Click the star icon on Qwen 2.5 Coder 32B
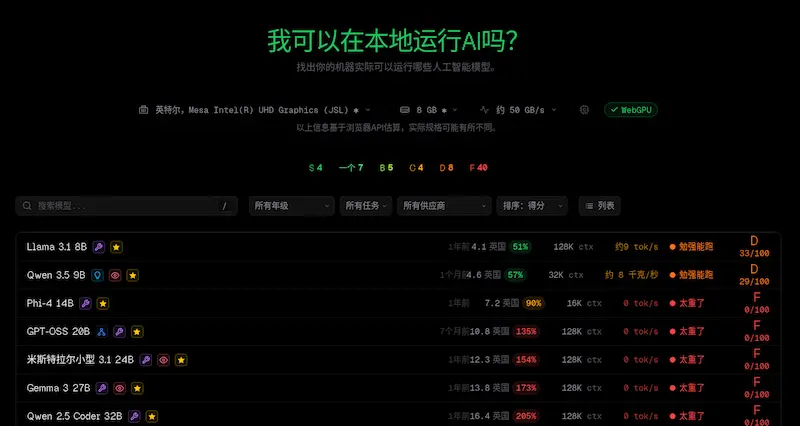The height and width of the screenshot is (426, 800). [151, 416]
